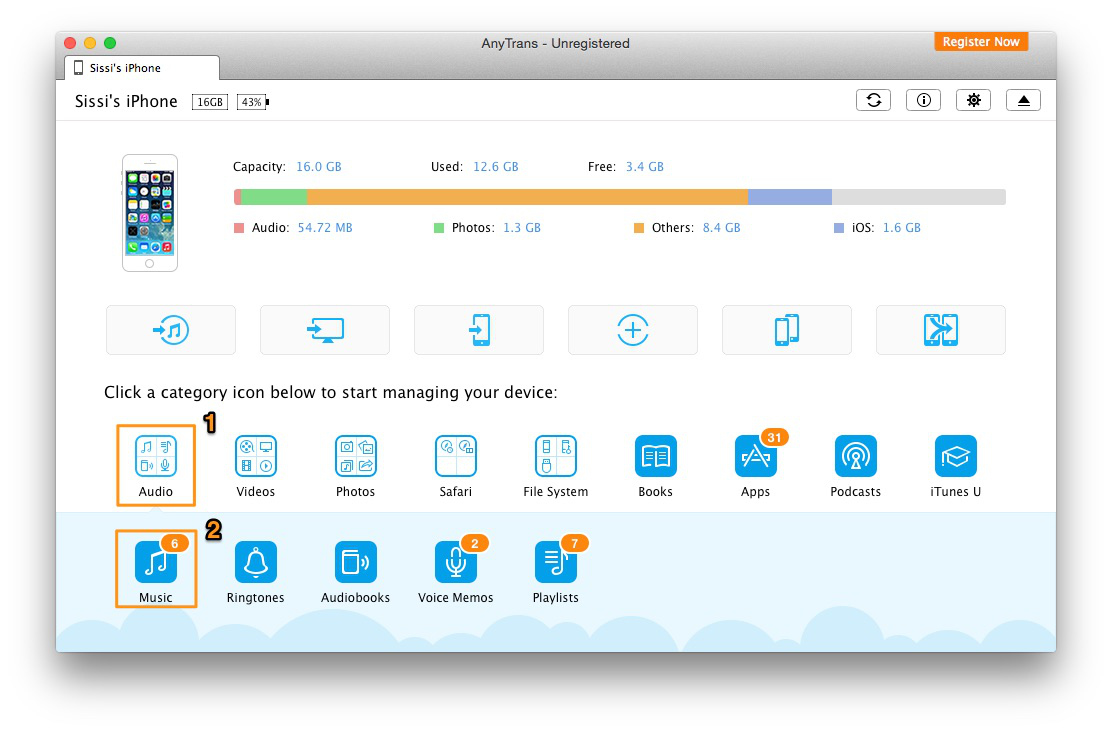Click the clone device button
1112x732 pixels.
940,330
